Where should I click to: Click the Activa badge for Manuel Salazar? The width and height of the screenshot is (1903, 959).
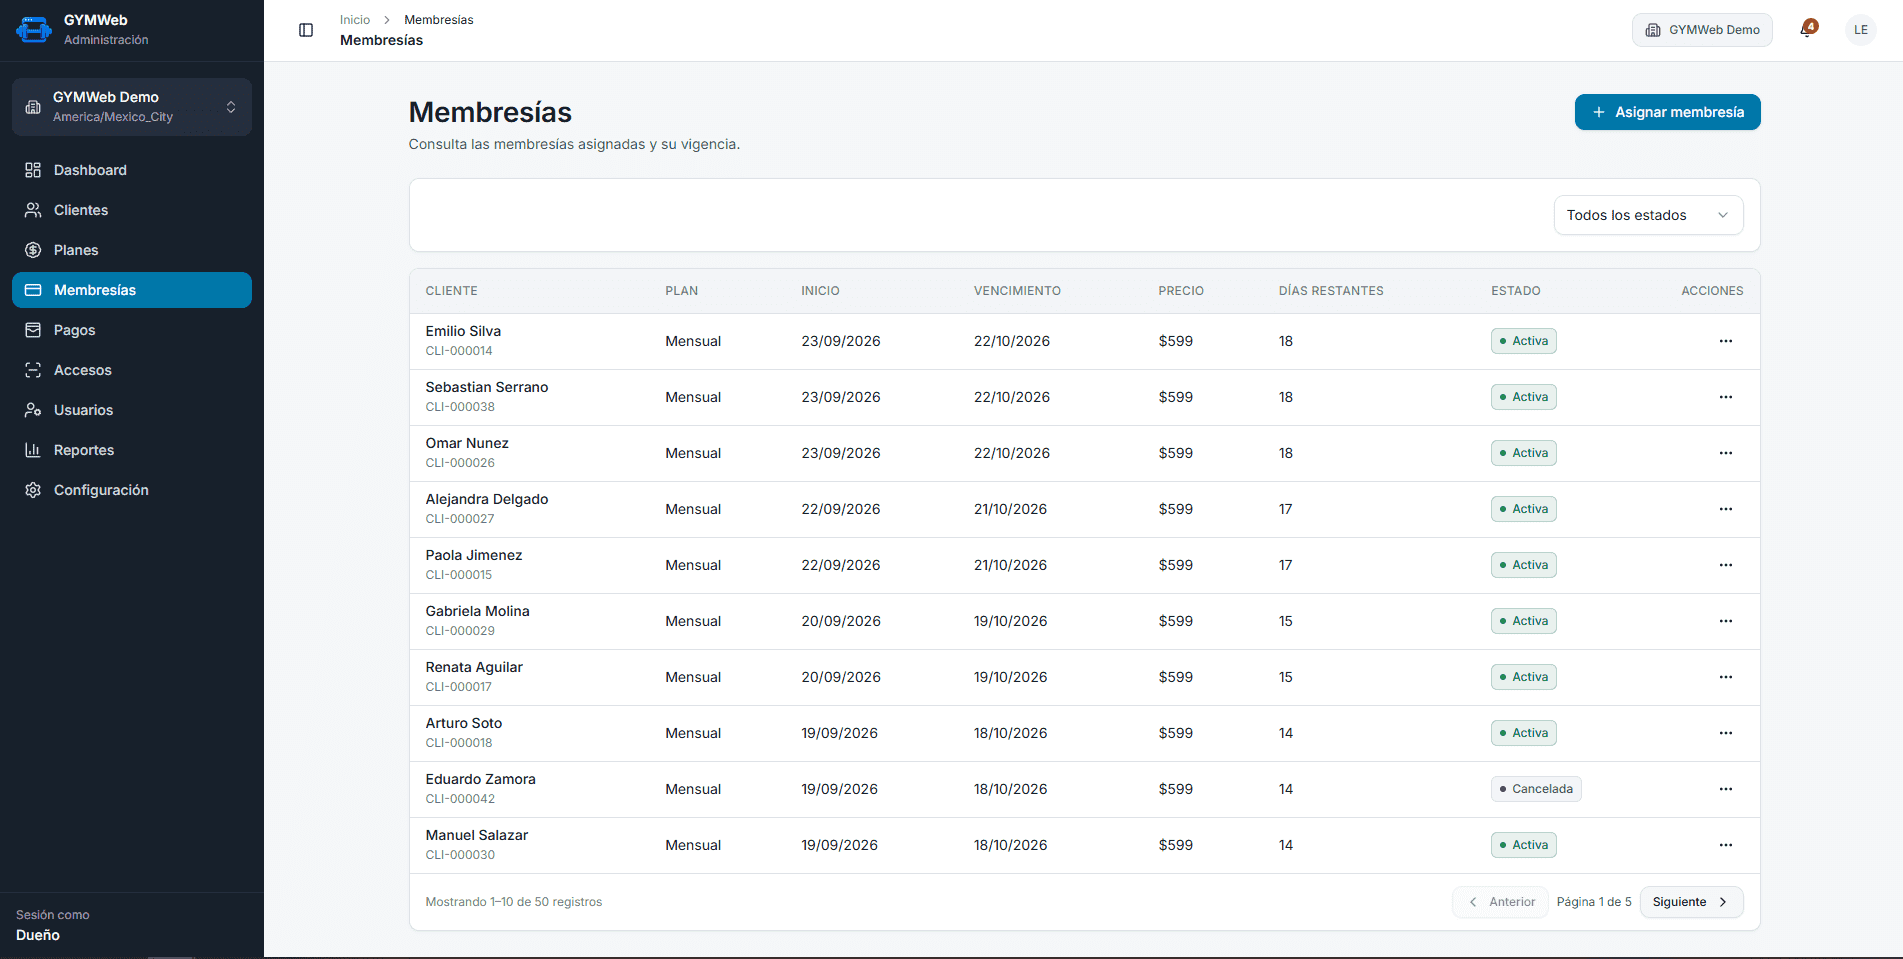[x=1523, y=845]
